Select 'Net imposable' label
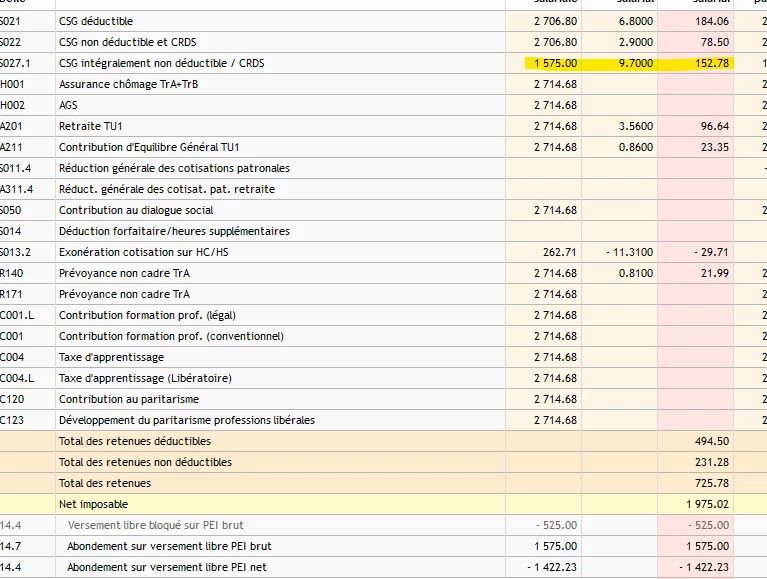Screen dimensions: 767x579 93,505
